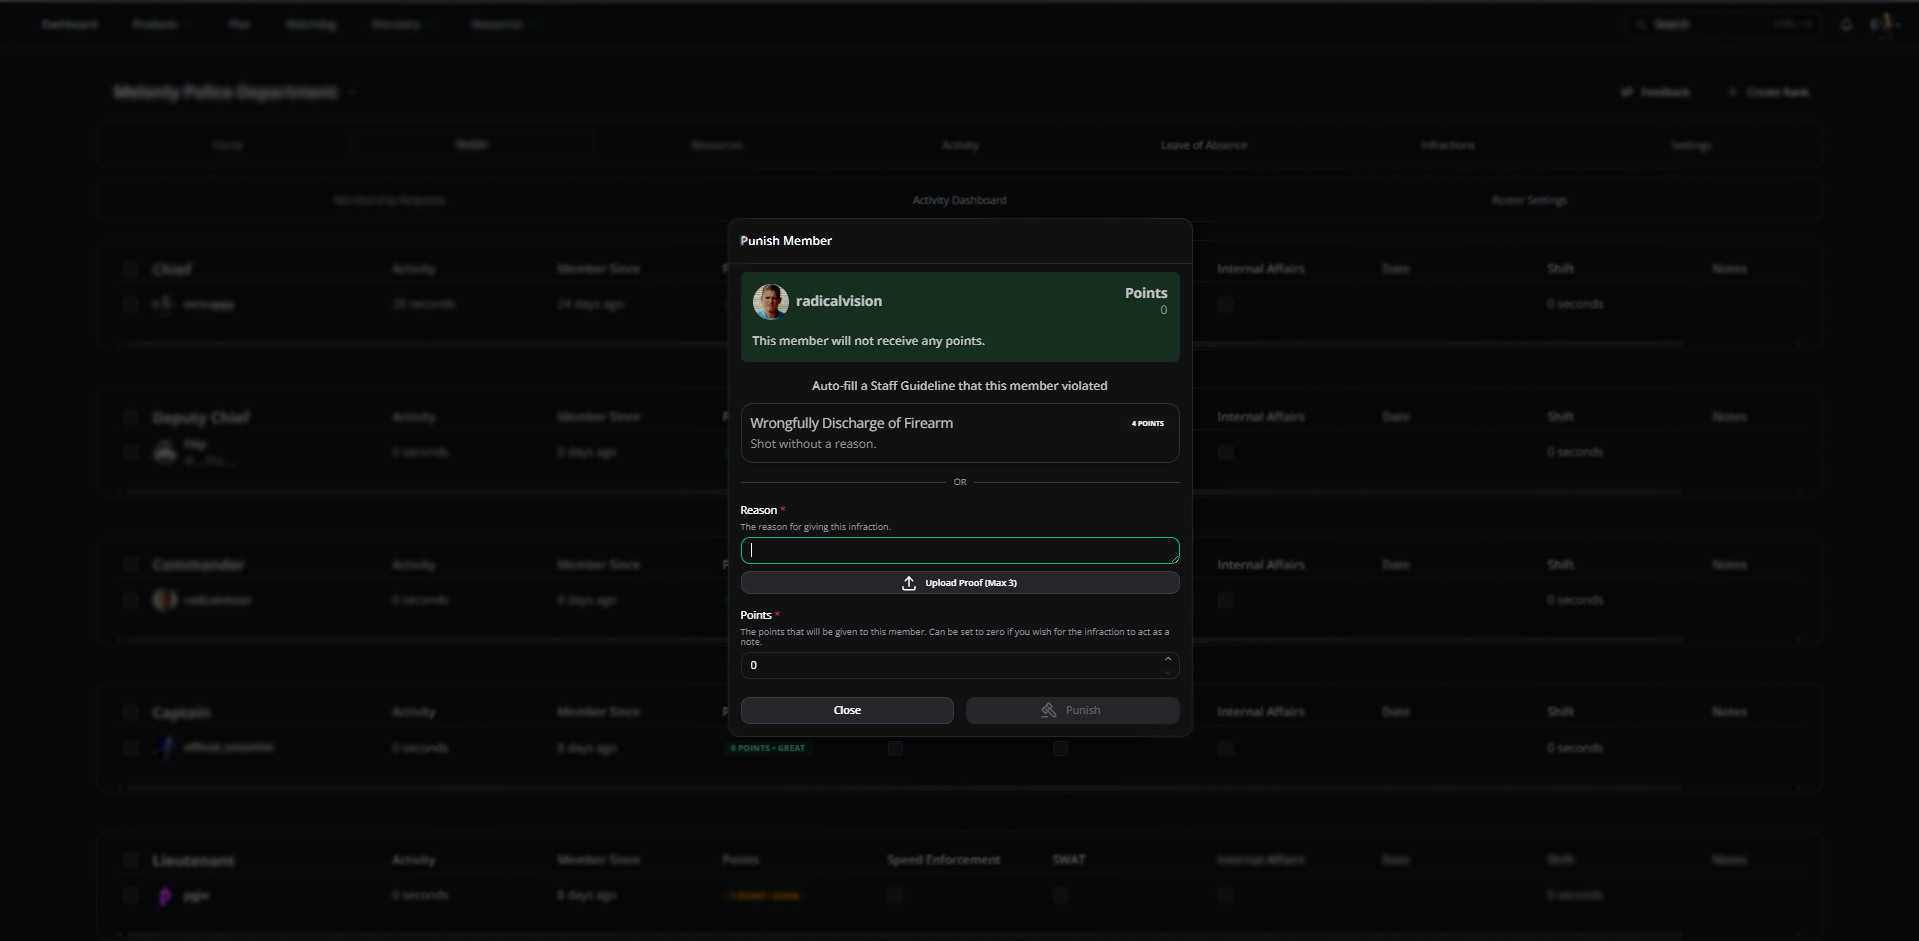Click the Deputy Chief row avatar
Viewport: 1919px width, 941px height.
(165, 452)
